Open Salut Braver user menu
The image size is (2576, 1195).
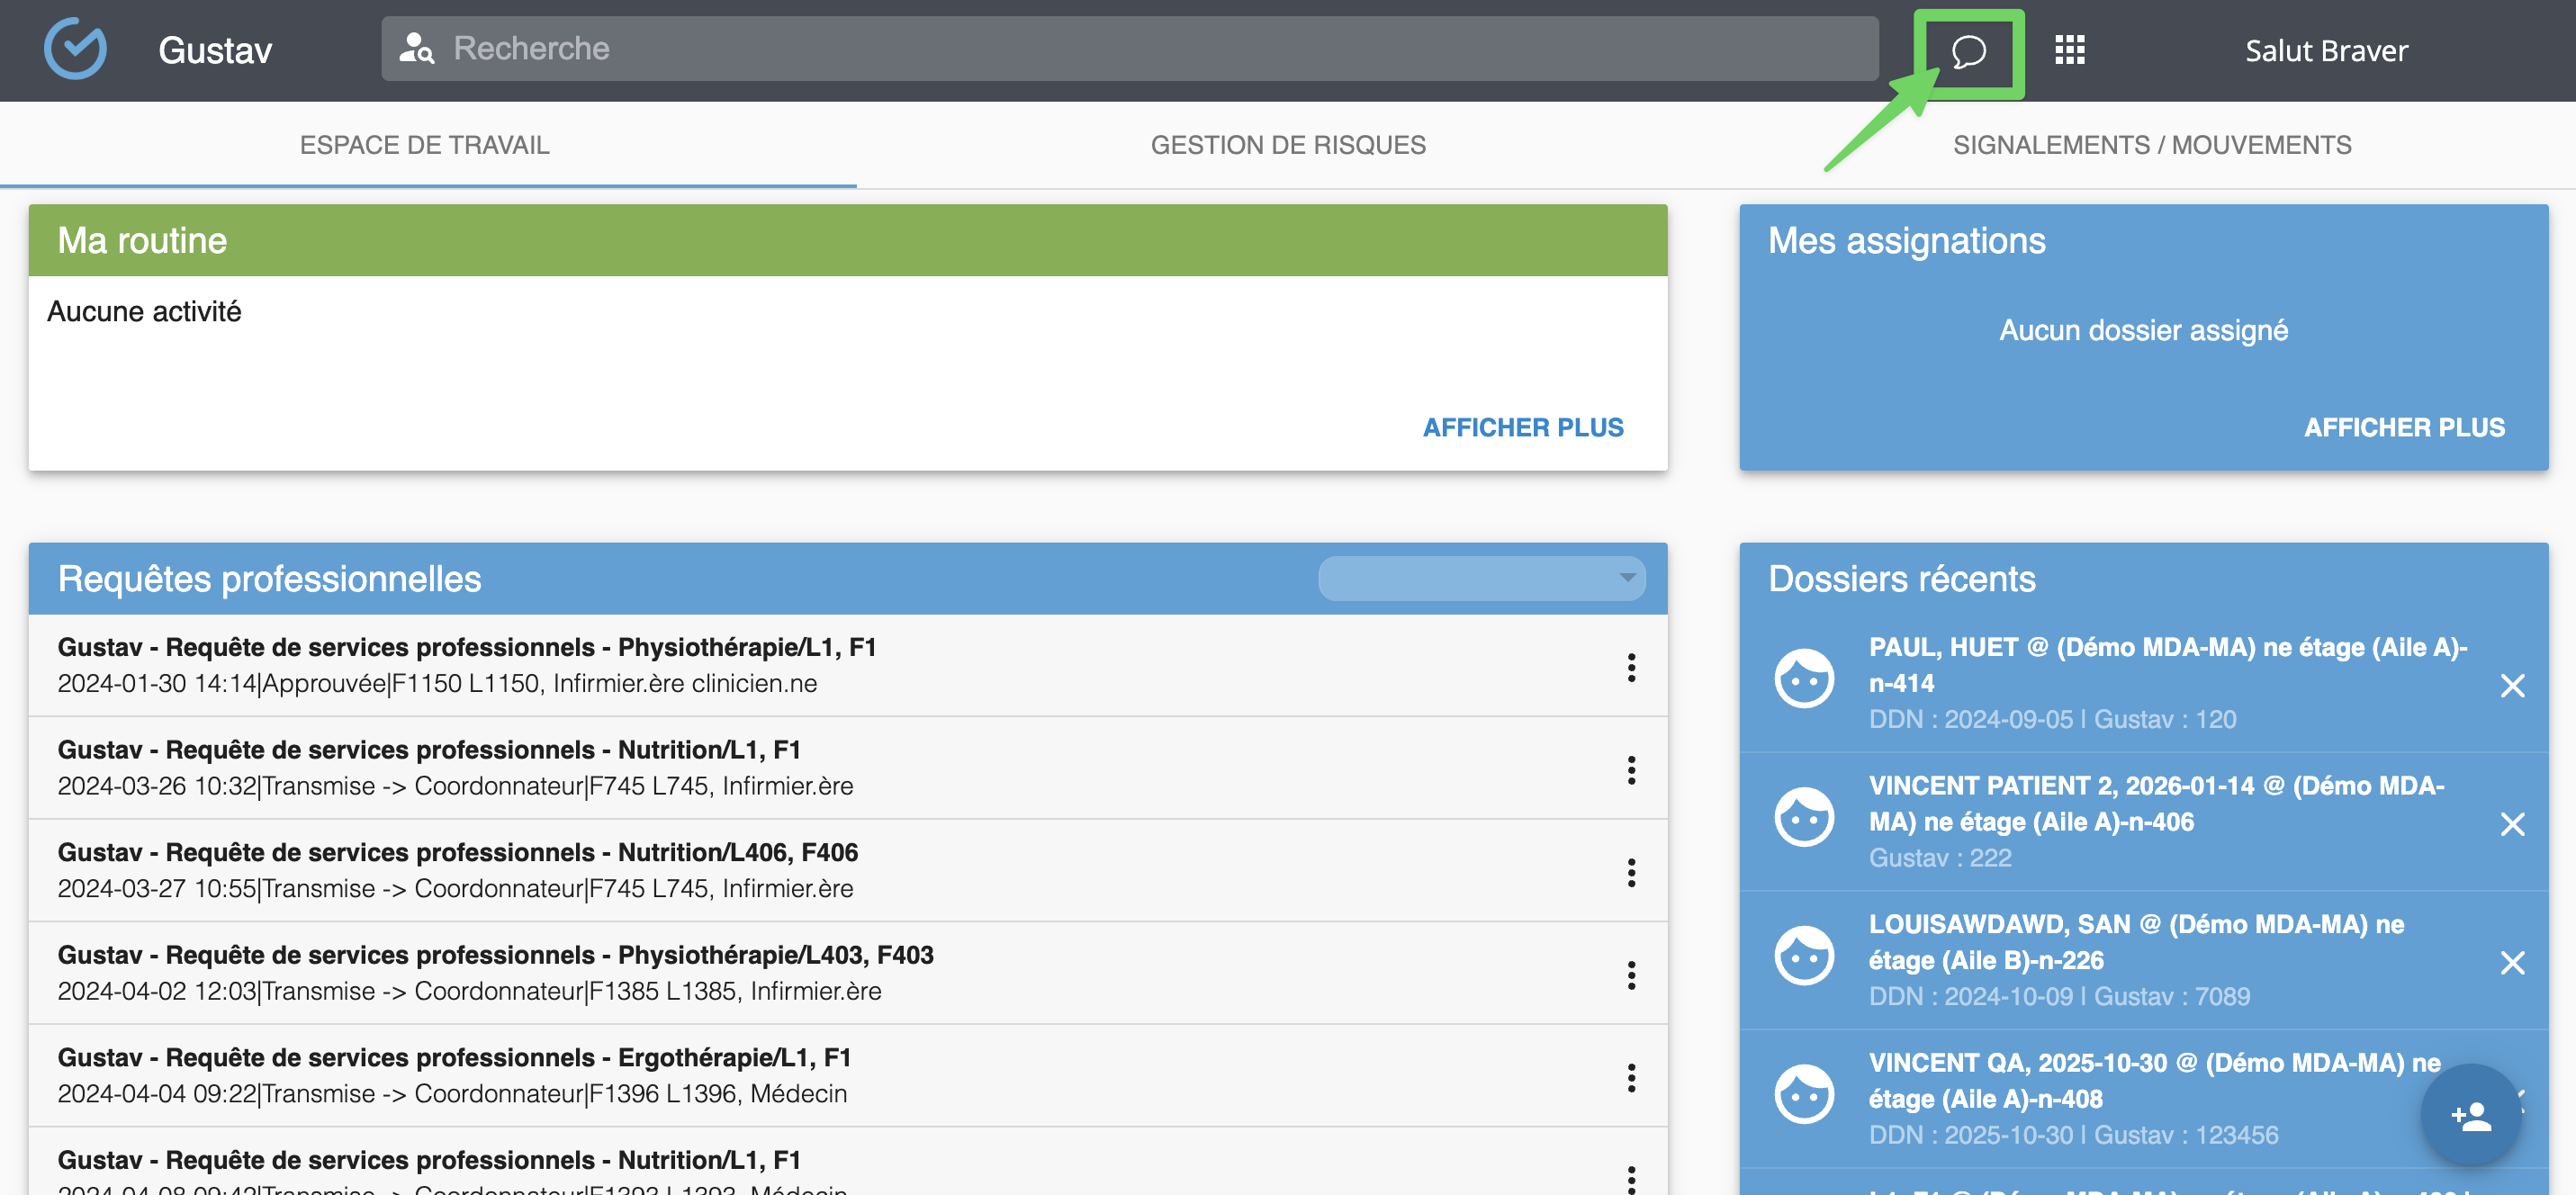click(2325, 51)
